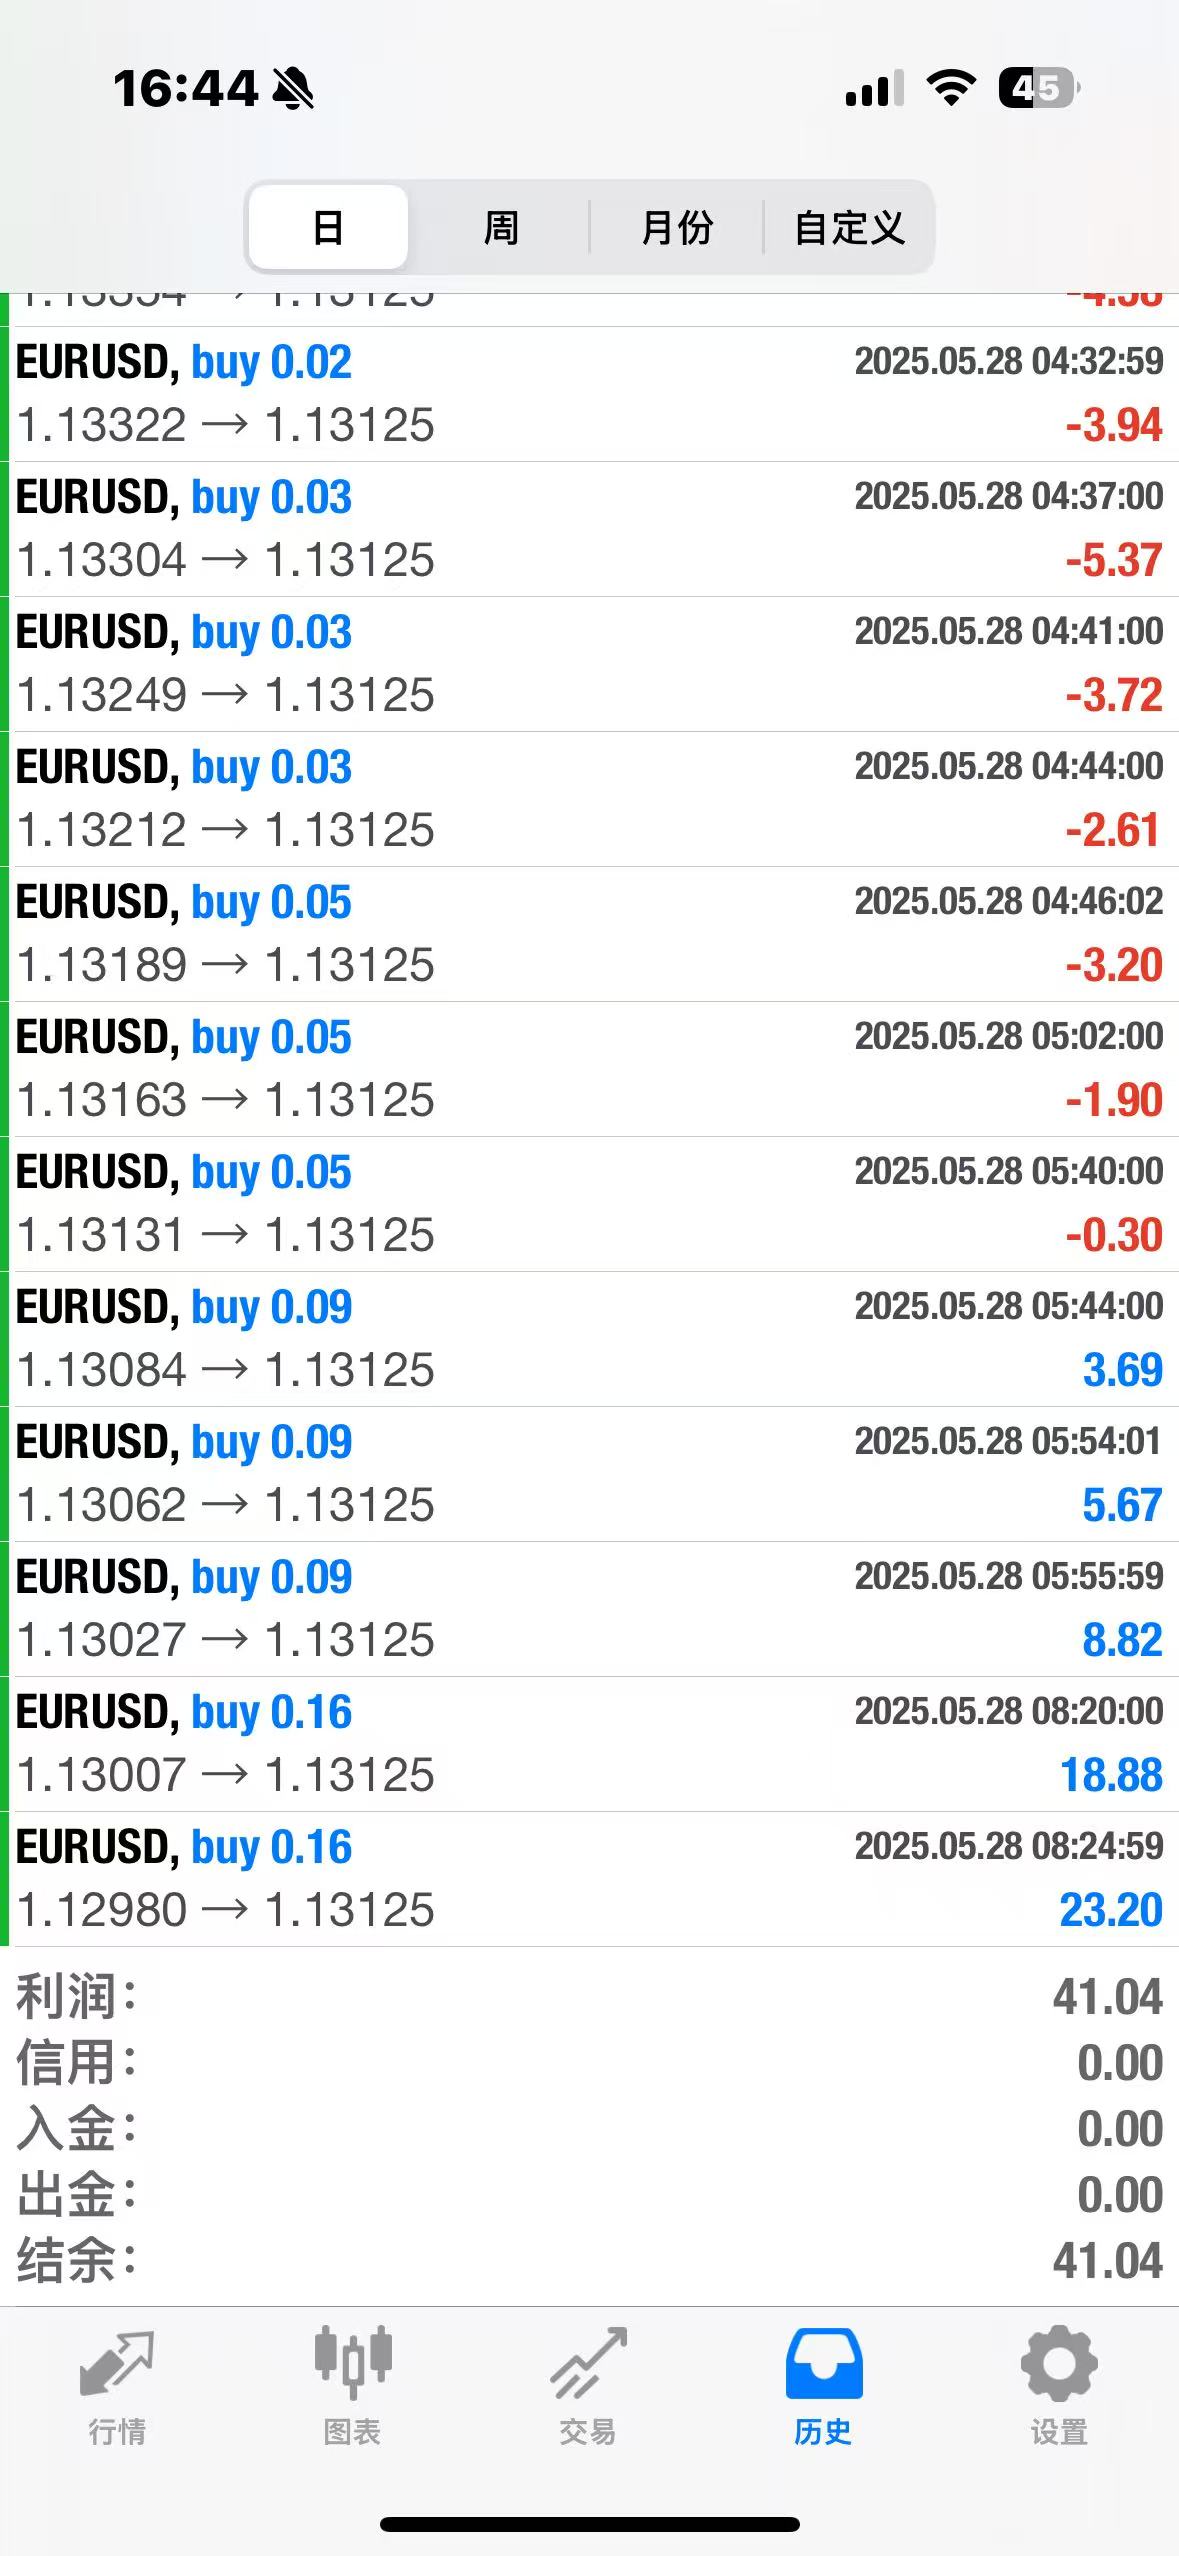Open the 设置 settings gear icon
Image resolution: width=1179 pixels, height=2556 pixels.
click(x=1059, y=2364)
